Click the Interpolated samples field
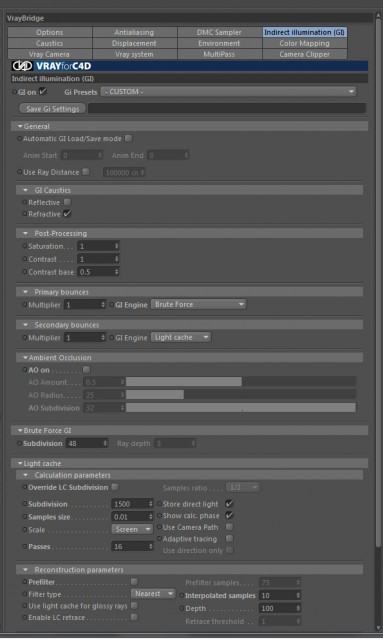Viewport: 383px width, 640px height. 280,596
